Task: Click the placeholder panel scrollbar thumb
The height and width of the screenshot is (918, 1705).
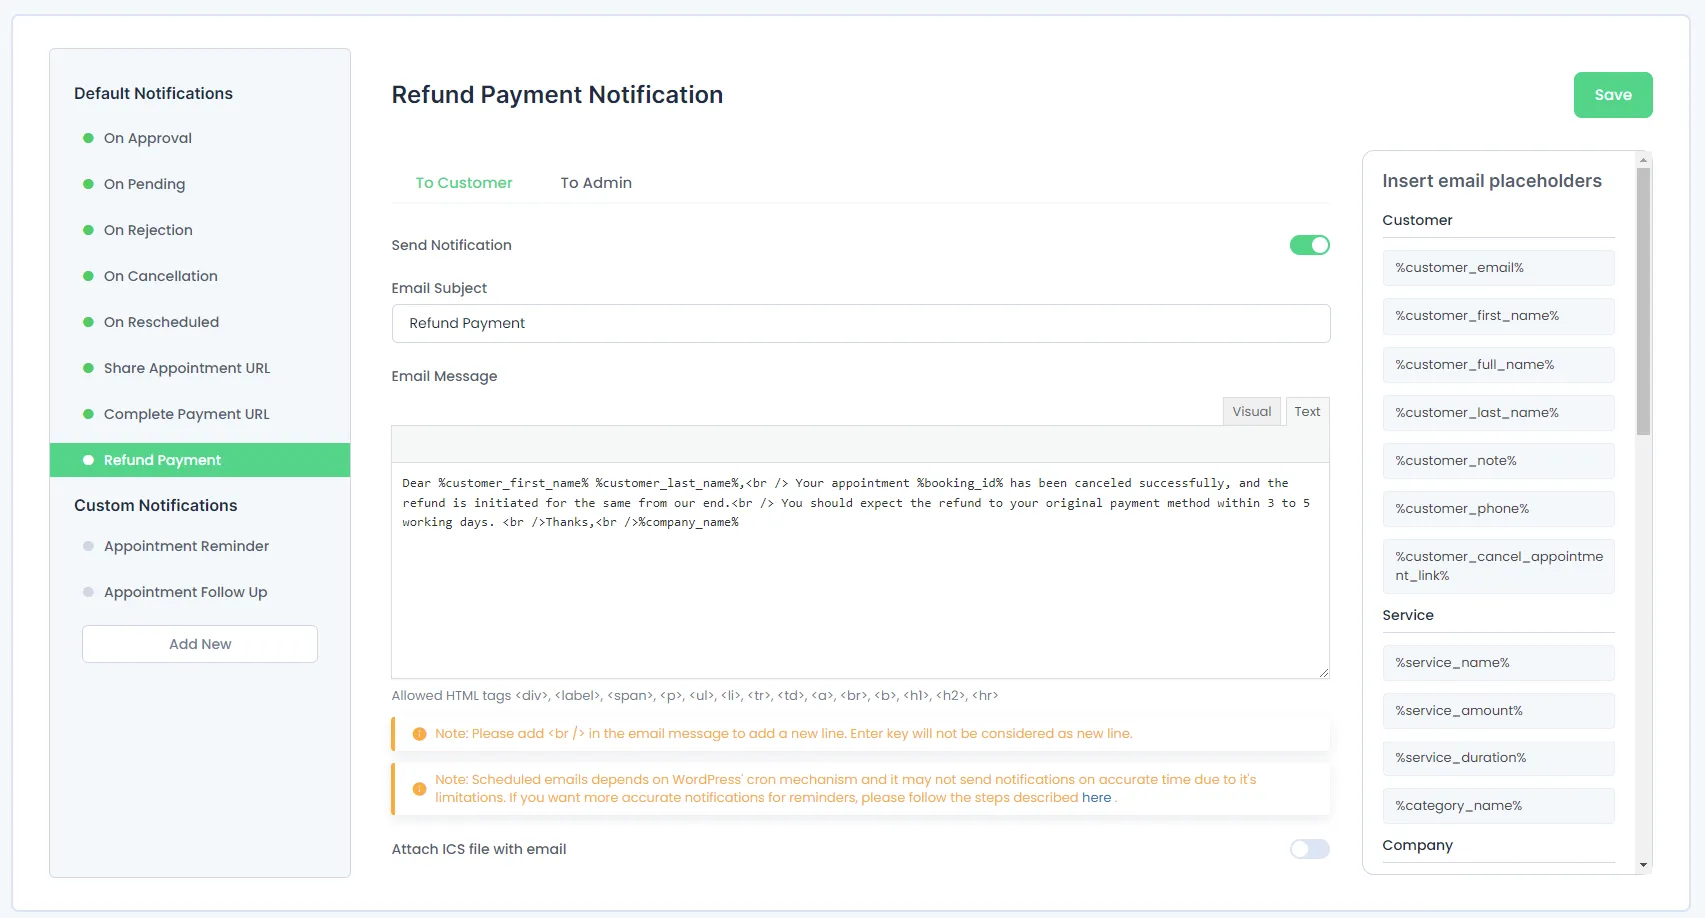Action: [x=1643, y=300]
